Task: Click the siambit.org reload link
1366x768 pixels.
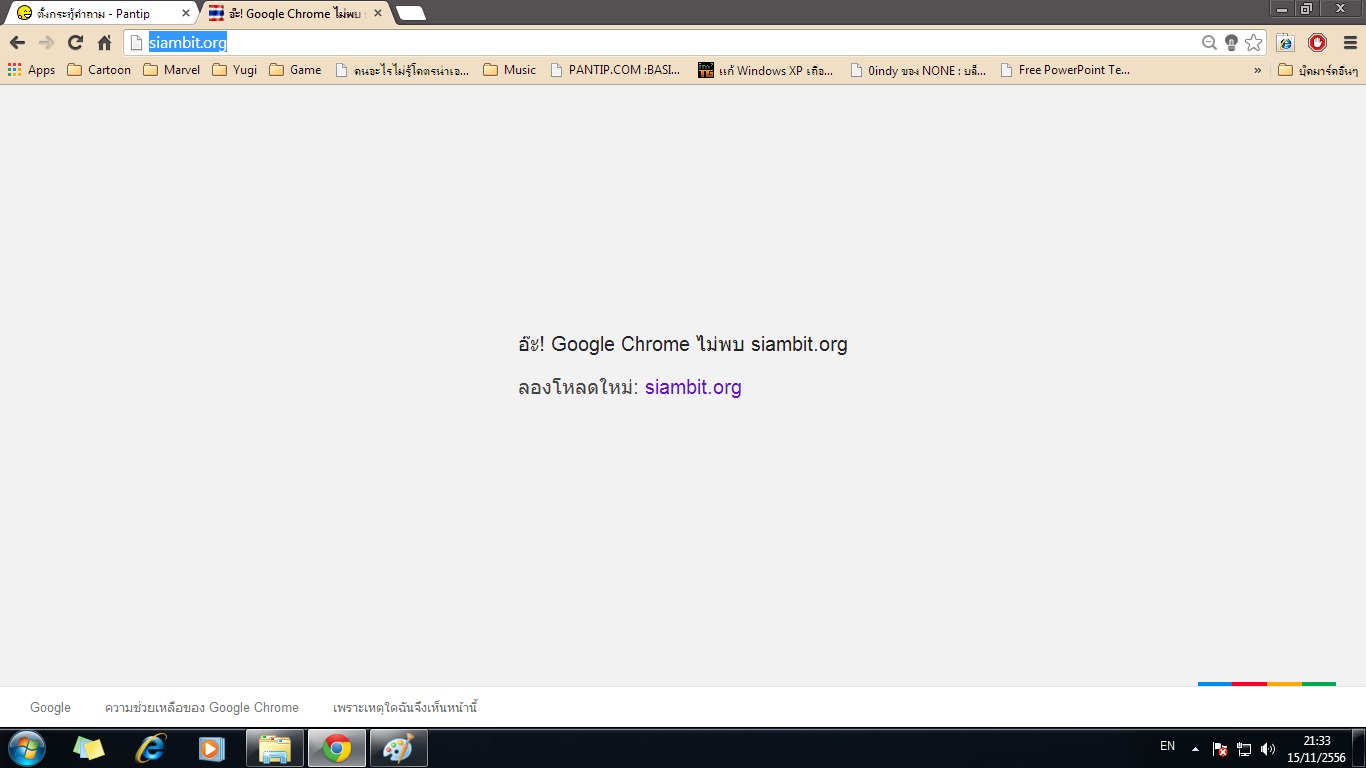Action: [x=693, y=387]
